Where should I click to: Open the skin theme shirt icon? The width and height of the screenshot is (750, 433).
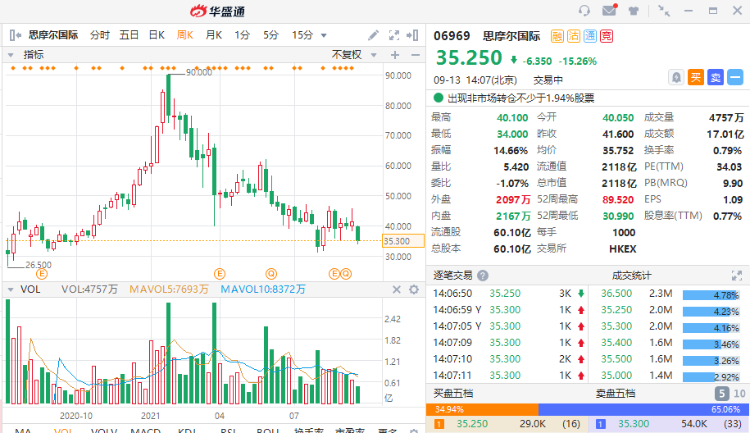[x=634, y=11]
